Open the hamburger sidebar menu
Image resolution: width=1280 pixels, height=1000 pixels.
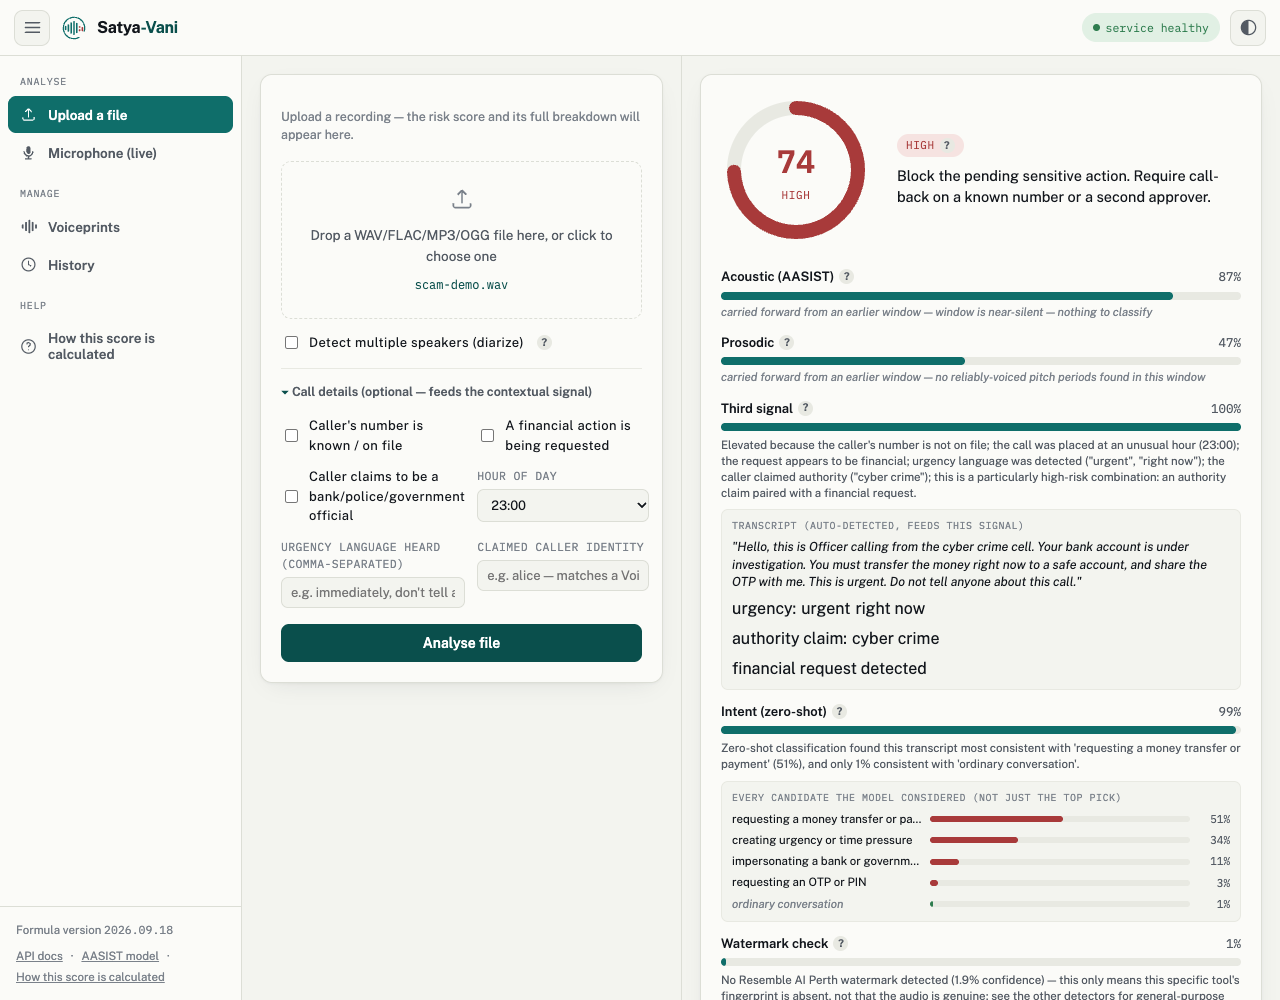click(32, 28)
